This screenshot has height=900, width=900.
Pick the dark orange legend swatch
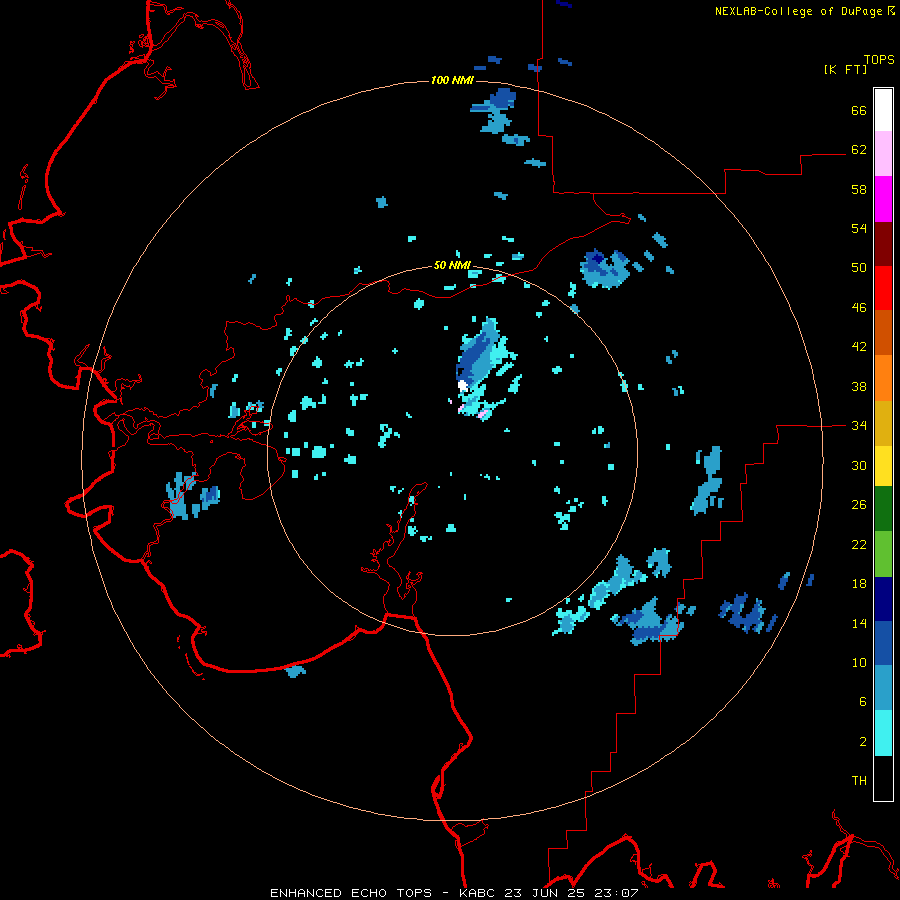click(x=883, y=332)
